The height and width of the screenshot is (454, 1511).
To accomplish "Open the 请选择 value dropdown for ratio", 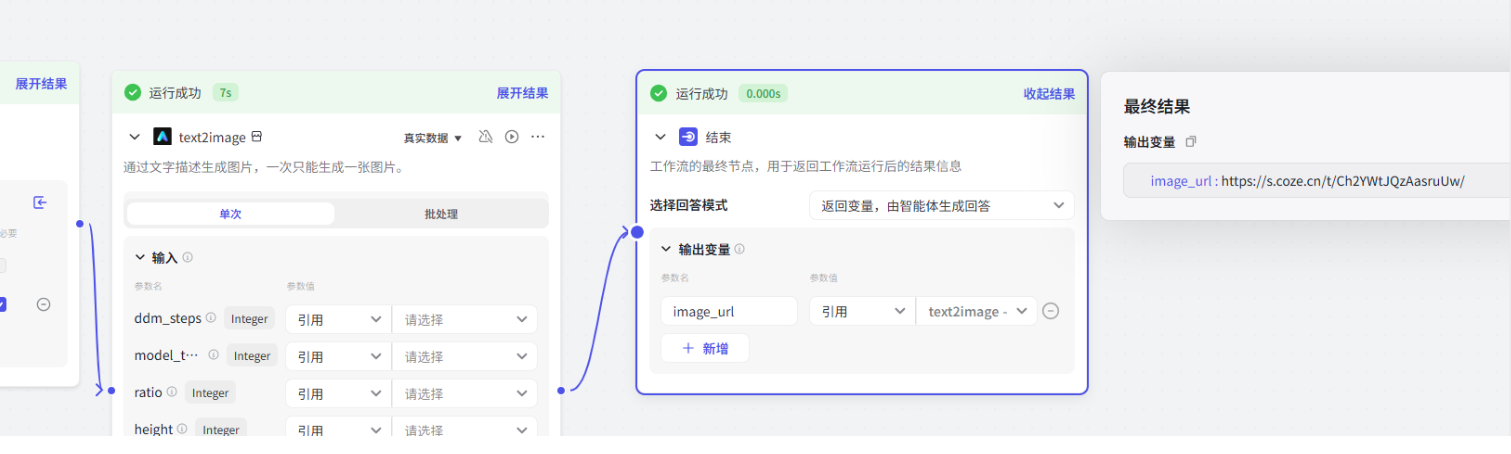I will tap(465, 393).
